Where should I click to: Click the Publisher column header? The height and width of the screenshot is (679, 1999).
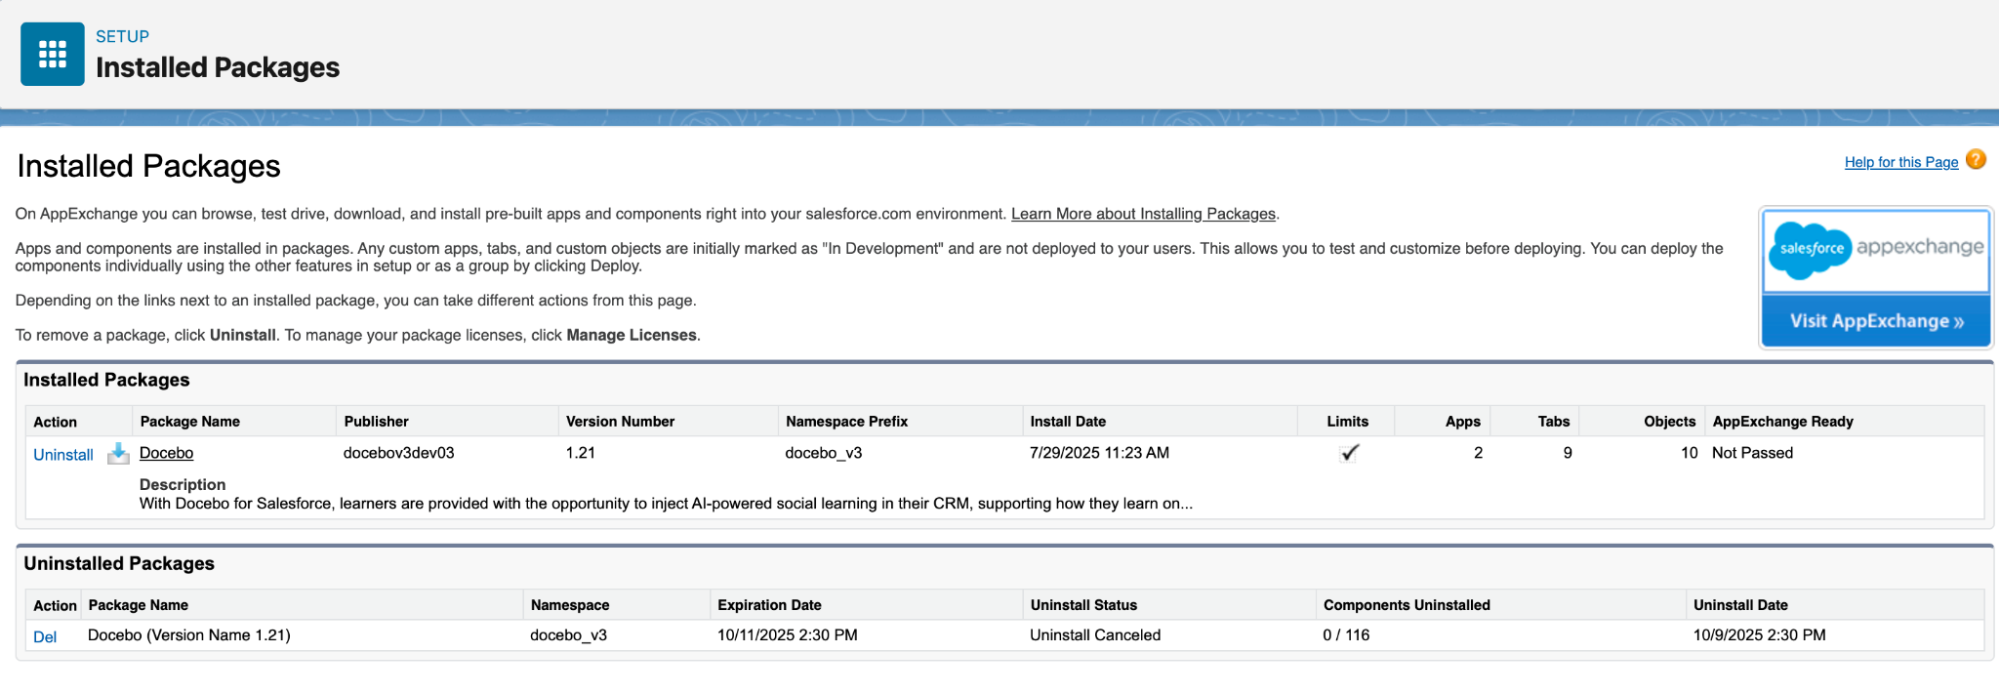click(x=376, y=422)
